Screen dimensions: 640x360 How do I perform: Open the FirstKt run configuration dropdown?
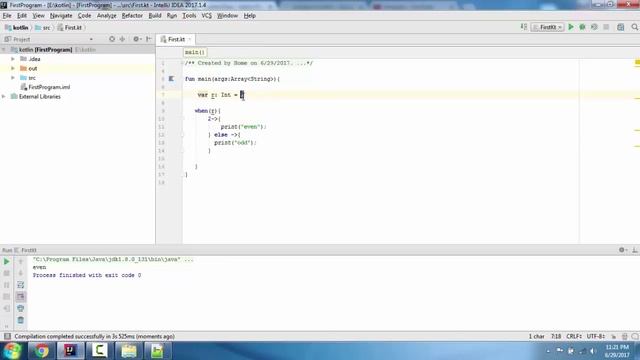click(x=547, y=27)
